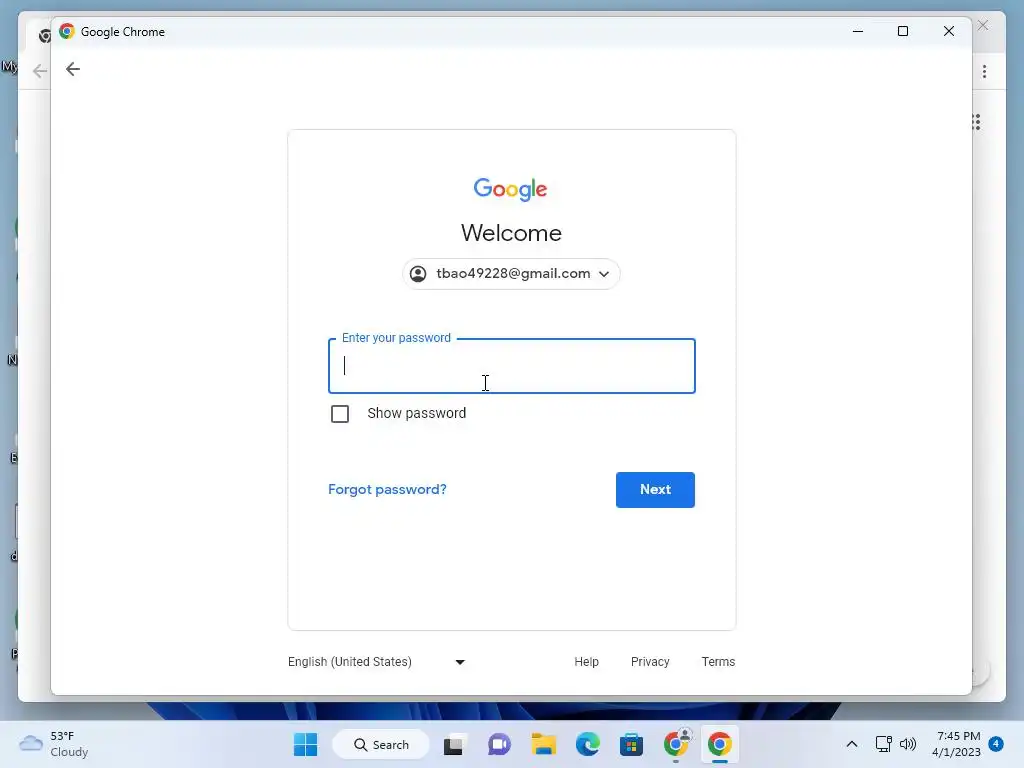Click the account avatar icon beside the email
The height and width of the screenshot is (768, 1024).
point(418,274)
